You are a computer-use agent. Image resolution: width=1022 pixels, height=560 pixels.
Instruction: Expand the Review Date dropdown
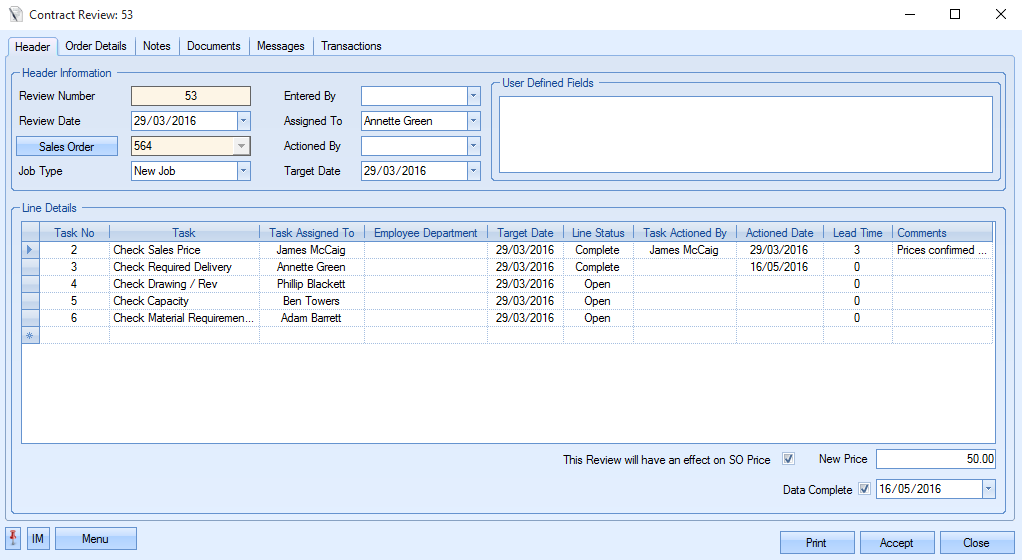[x=243, y=121]
